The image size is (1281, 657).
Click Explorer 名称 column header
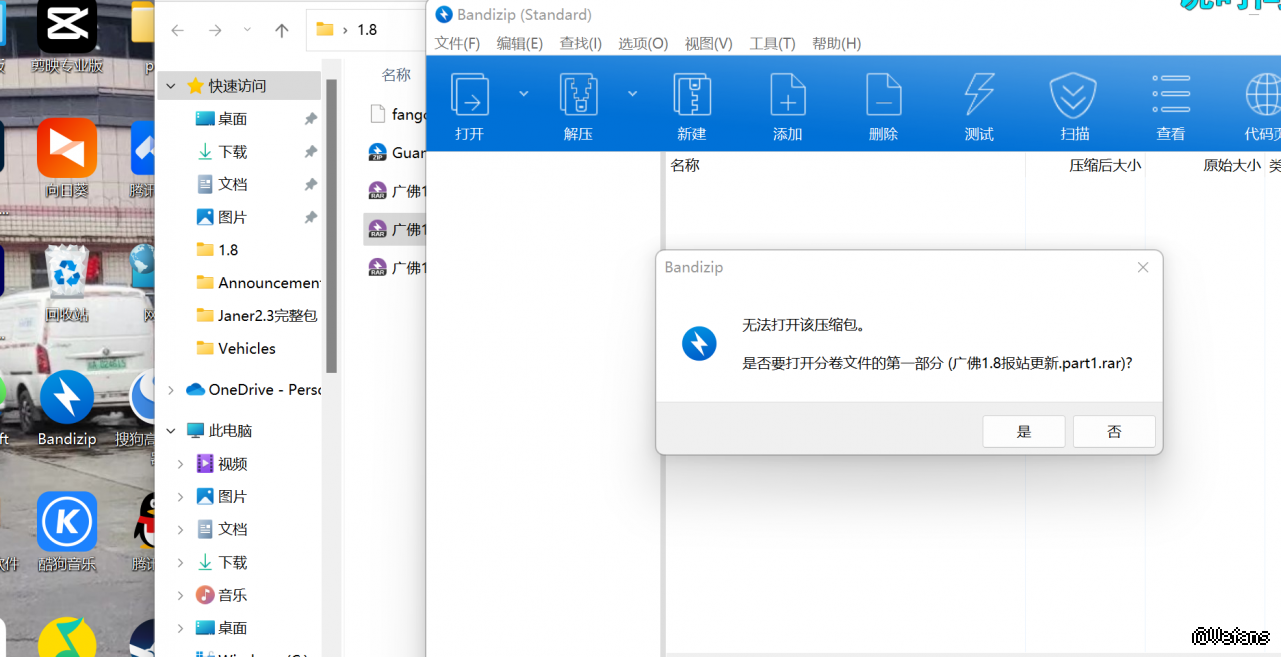(x=397, y=75)
